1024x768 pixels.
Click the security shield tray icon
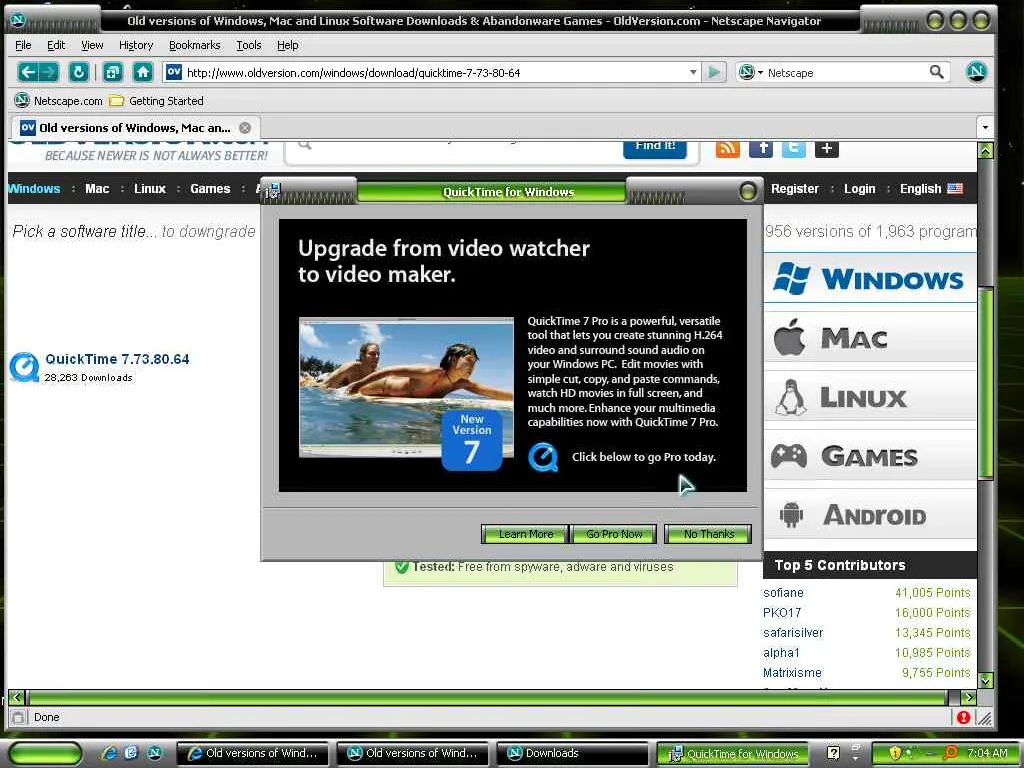[895, 753]
